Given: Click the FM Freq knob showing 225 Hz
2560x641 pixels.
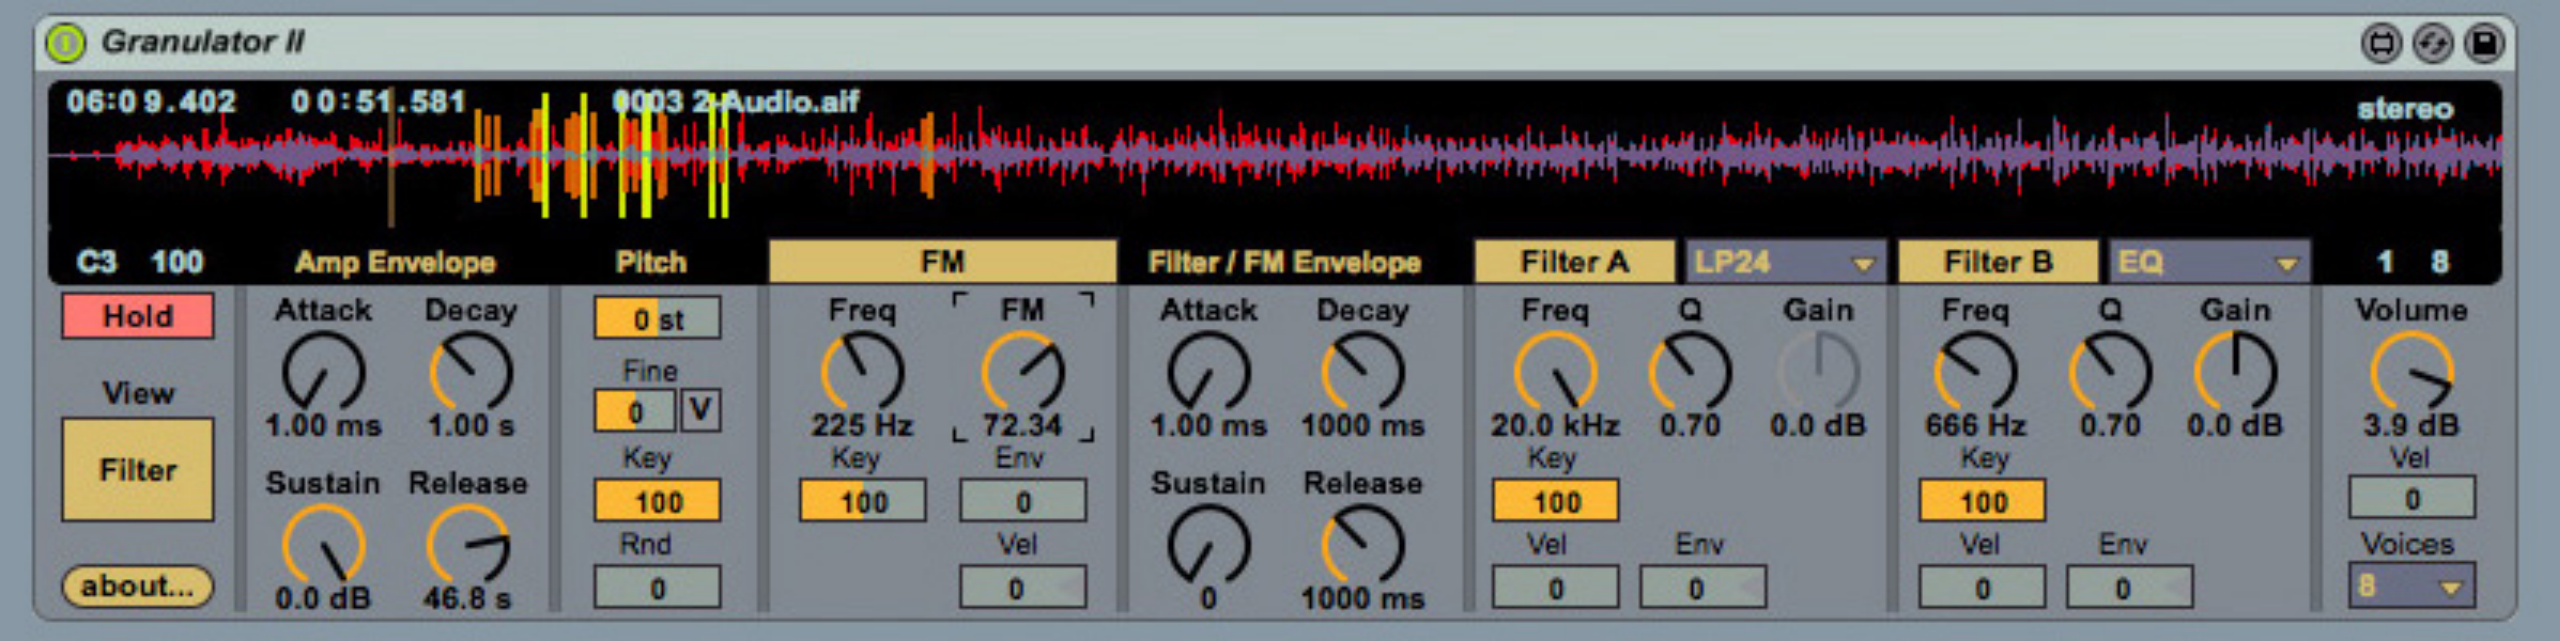Looking at the screenshot, I should click(861, 372).
